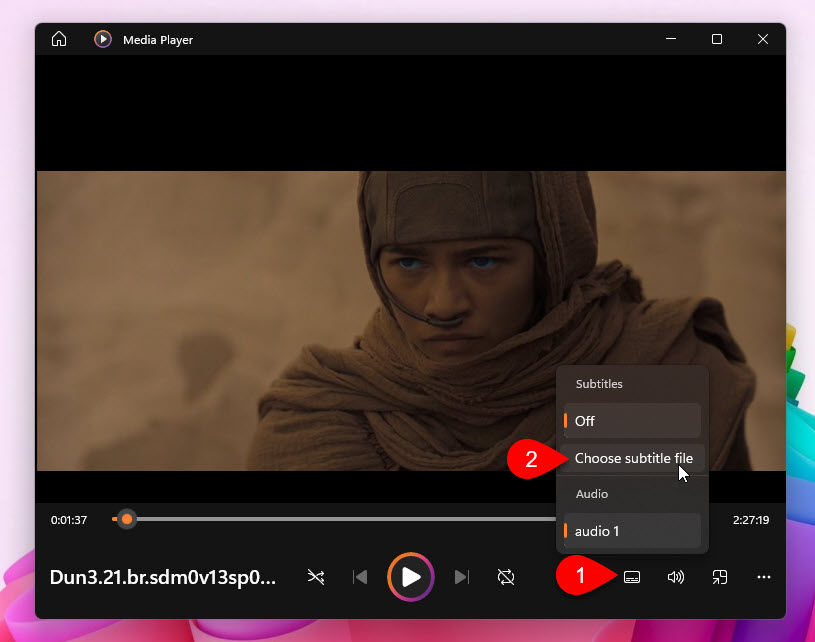Close the Media Player window

[763, 39]
